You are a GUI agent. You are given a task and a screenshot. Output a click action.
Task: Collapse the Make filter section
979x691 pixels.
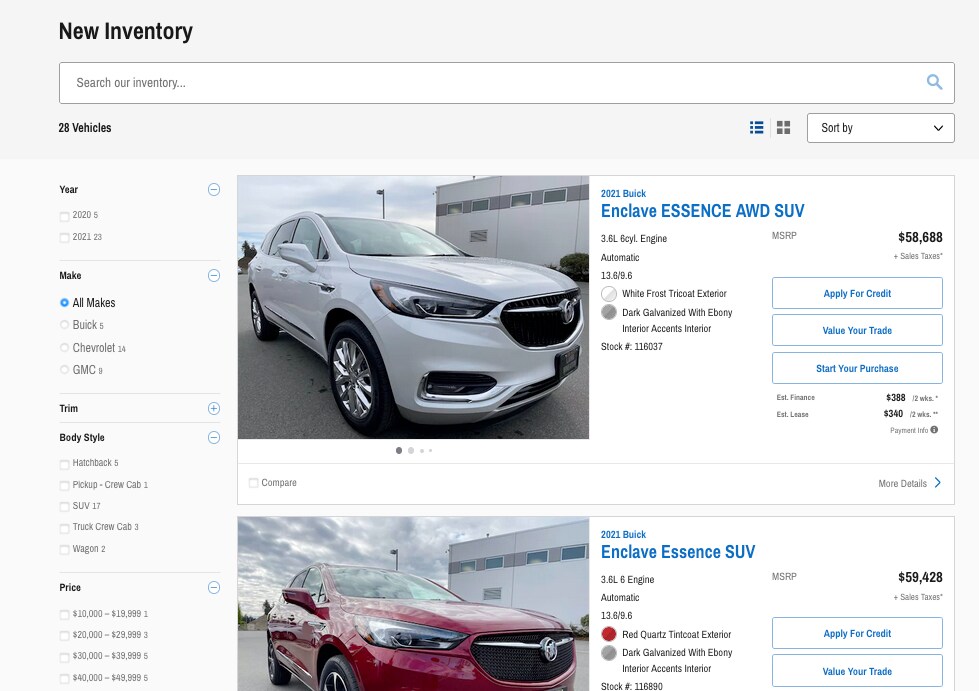pos(214,275)
